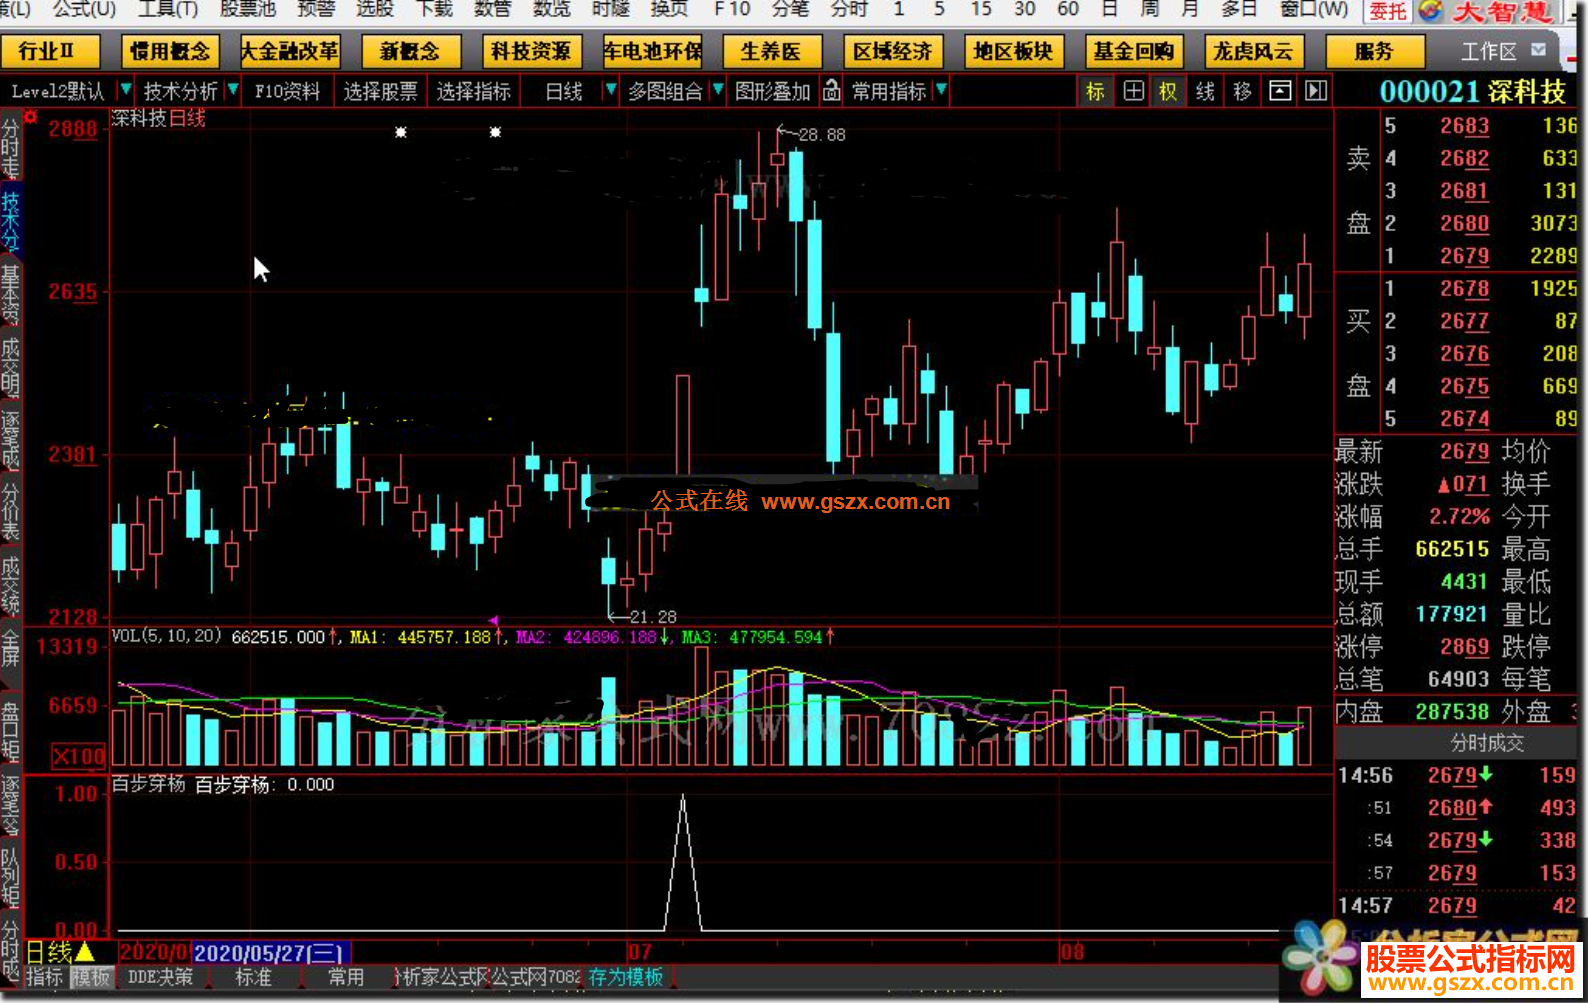Image resolution: width=1588 pixels, height=1003 pixels.
Task: Expand the 常用指标 dropdown arrow
Action: click(941, 91)
